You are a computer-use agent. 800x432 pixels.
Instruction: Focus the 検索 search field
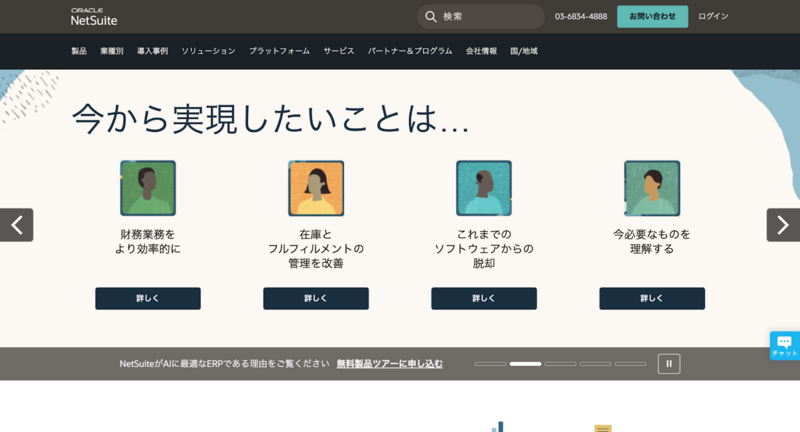(481, 17)
